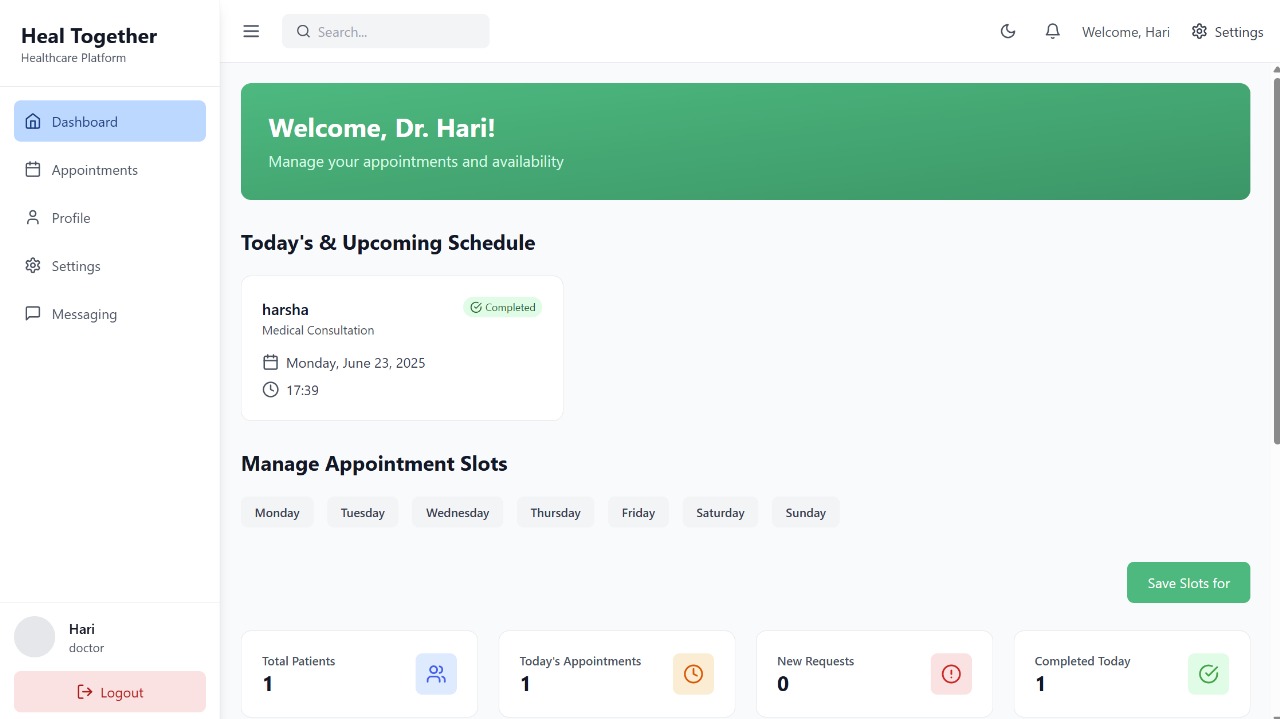This screenshot has height=719, width=1280.
Task: Expand the sidebar with the hamburger menu
Action: click(x=251, y=31)
